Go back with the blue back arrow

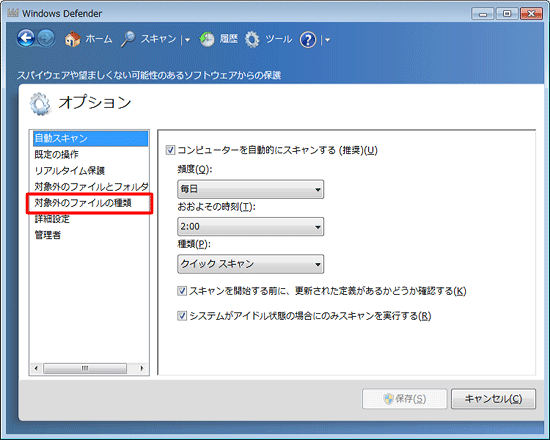tap(26, 38)
